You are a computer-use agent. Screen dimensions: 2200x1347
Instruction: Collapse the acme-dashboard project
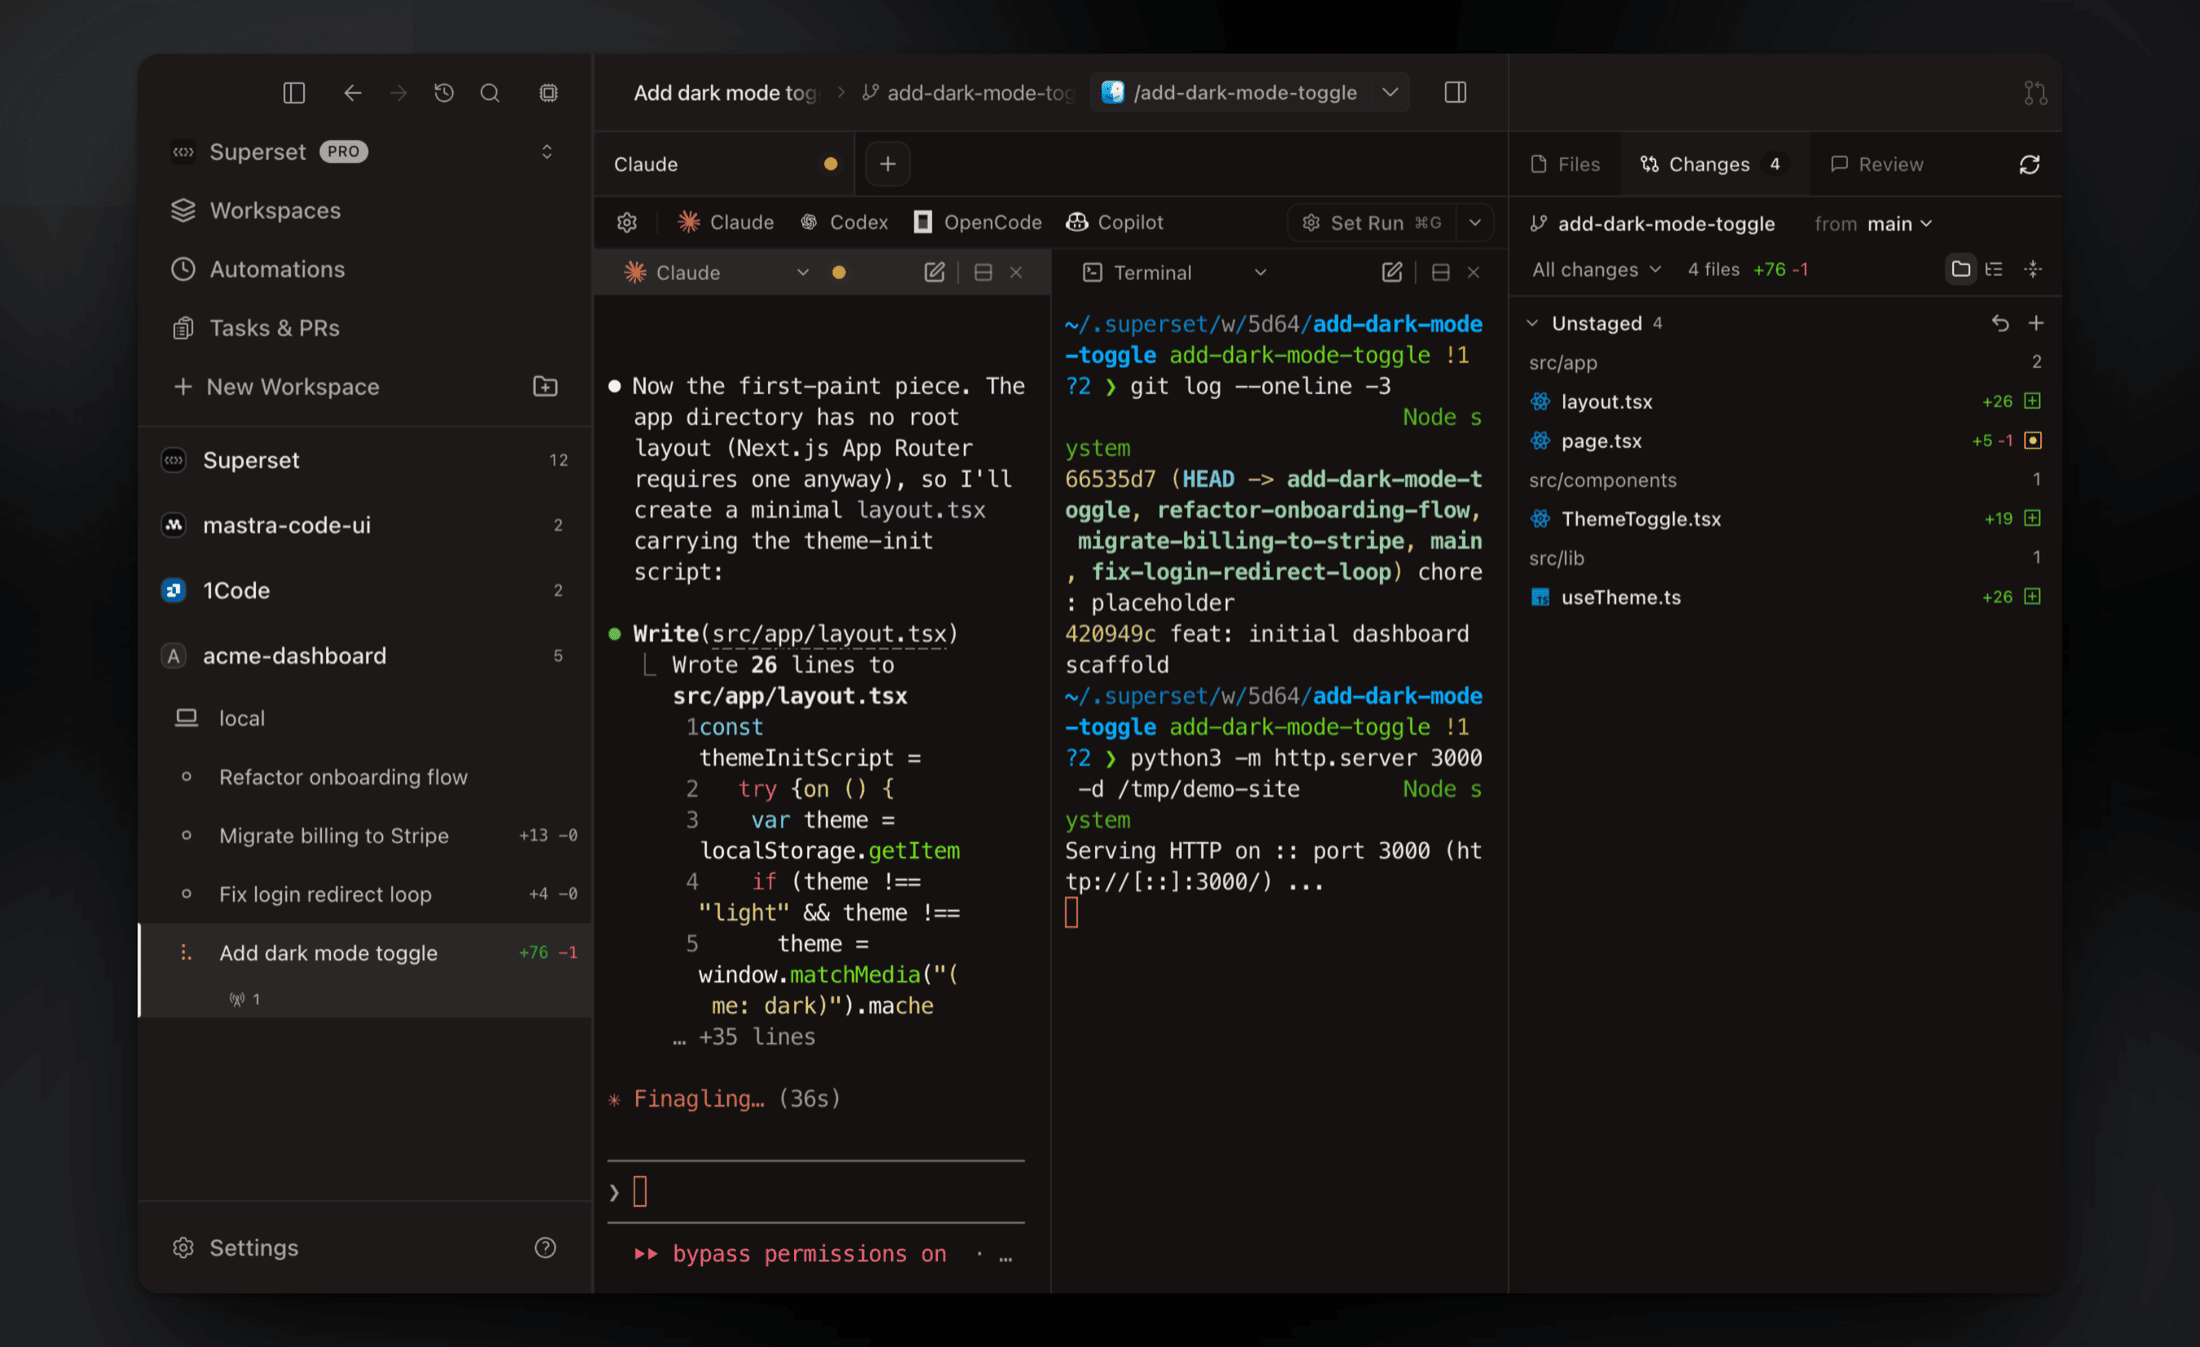(x=365, y=656)
